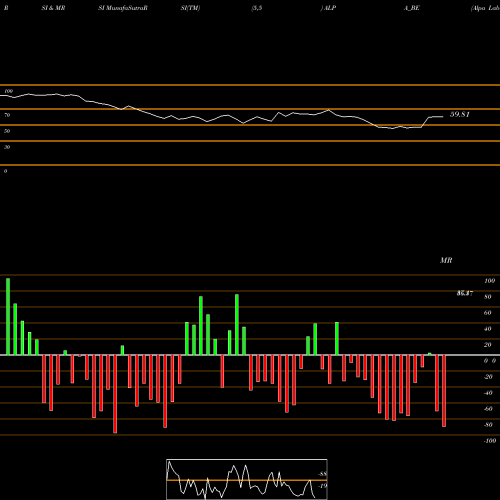Screen dimensions: 500x500
Task: Click the -60 label on the MR axis
Action: click(x=488, y=409)
